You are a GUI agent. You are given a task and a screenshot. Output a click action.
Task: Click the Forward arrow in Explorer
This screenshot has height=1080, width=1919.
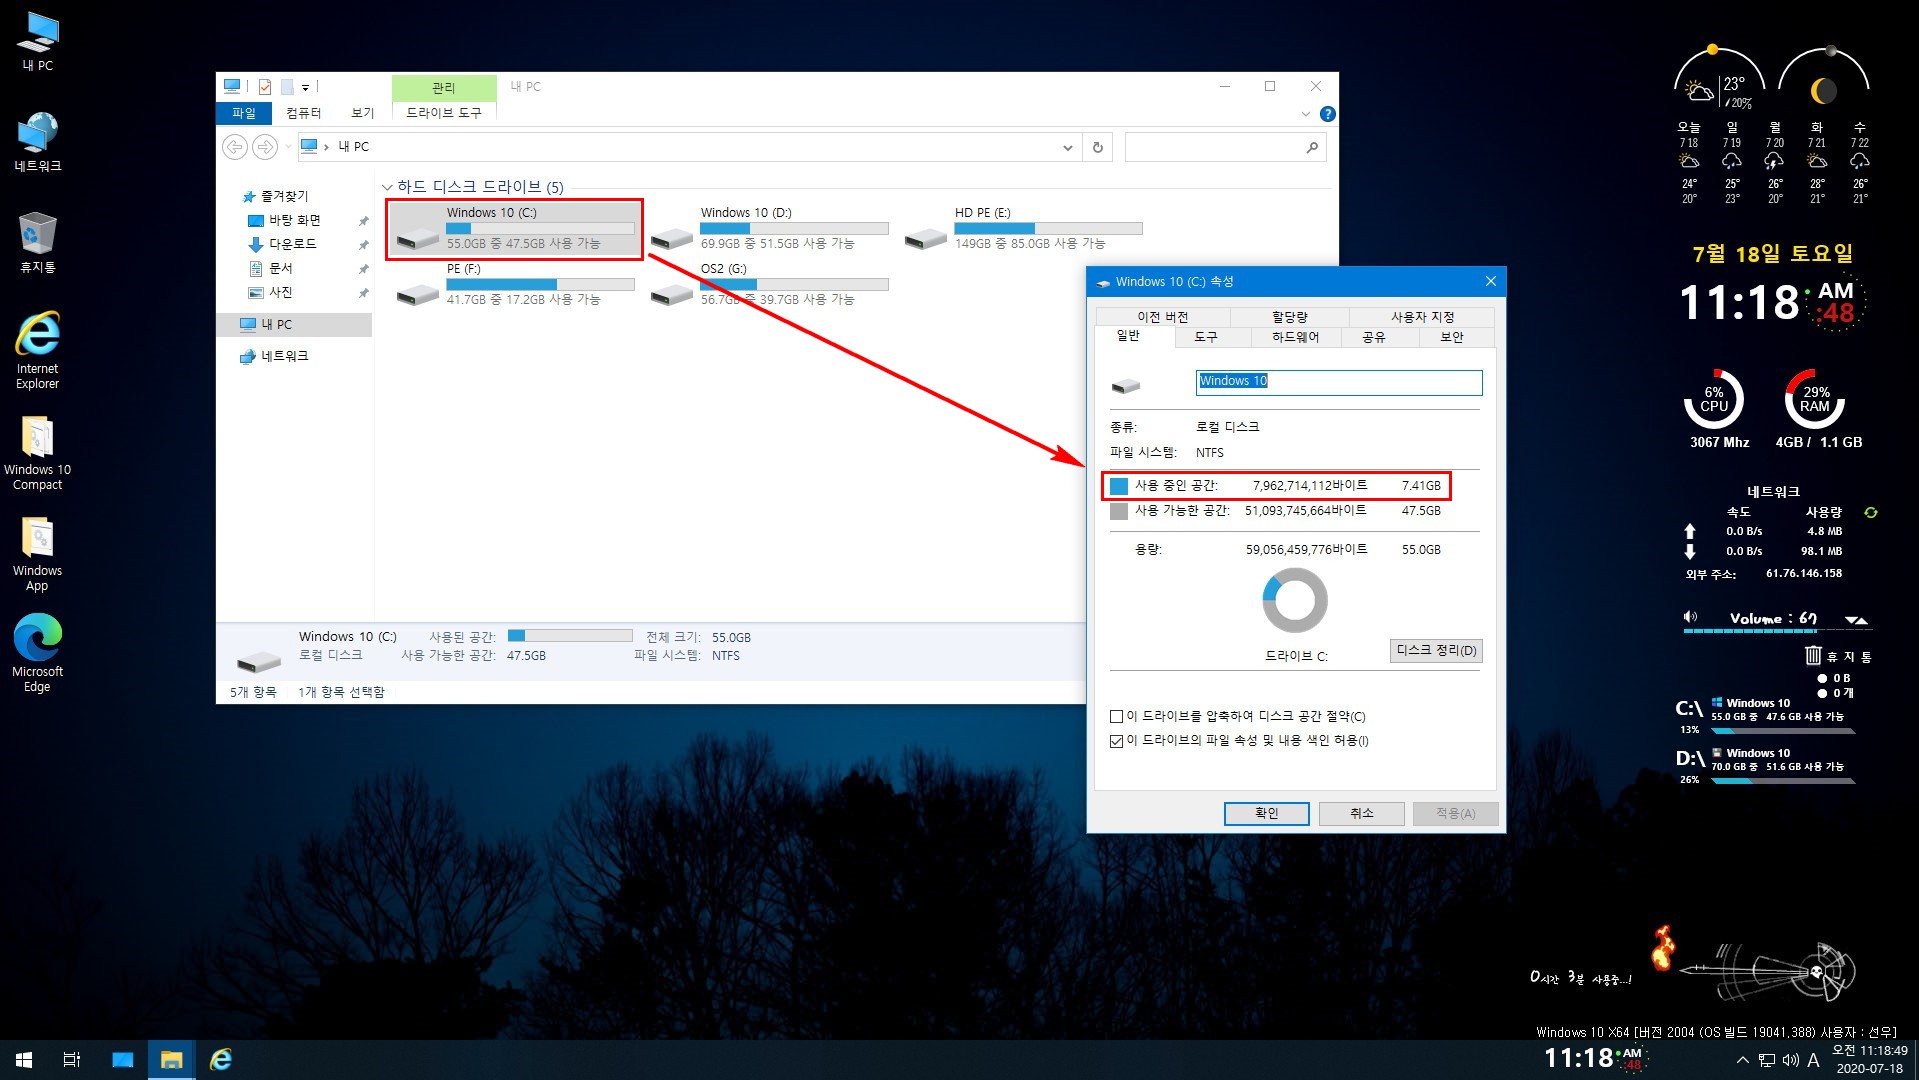pyautogui.click(x=264, y=147)
